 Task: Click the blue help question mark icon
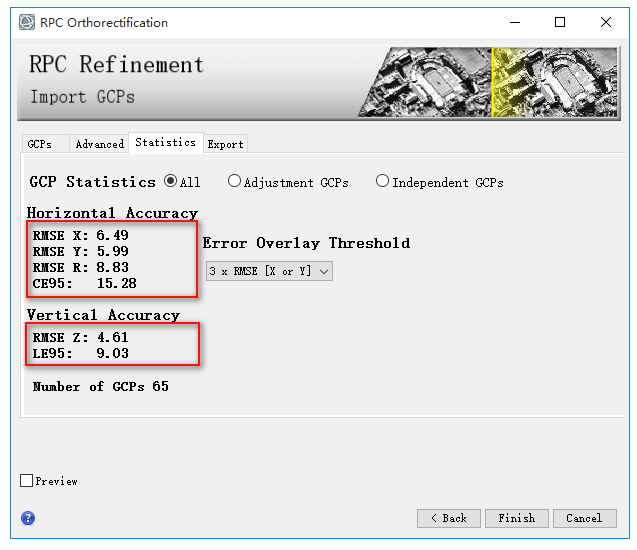pyautogui.click(x=28, y=518)
